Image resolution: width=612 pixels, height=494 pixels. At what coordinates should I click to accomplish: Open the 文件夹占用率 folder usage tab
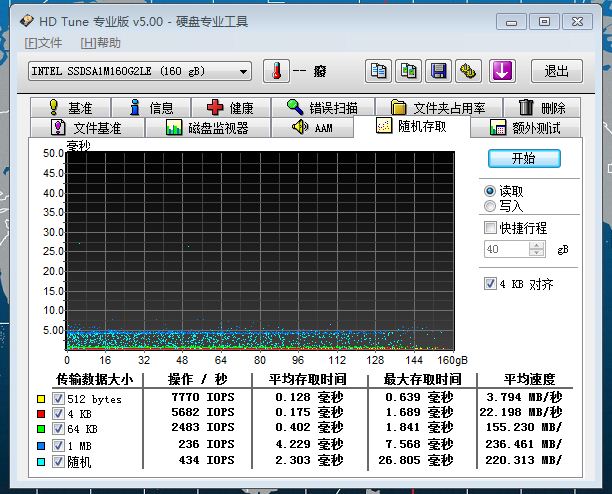(438, 107)
